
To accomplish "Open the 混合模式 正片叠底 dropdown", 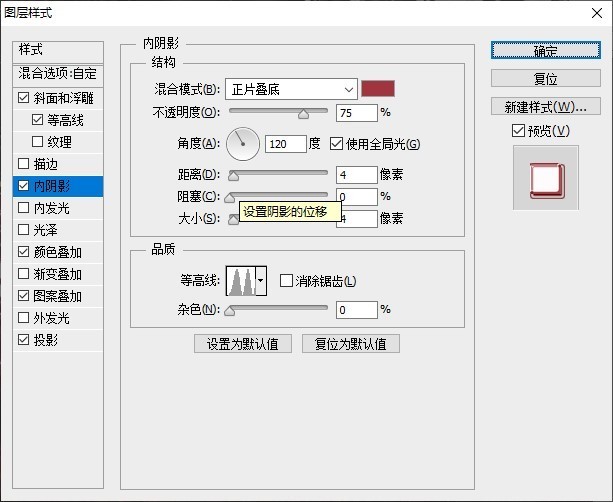I will point(290,89).
